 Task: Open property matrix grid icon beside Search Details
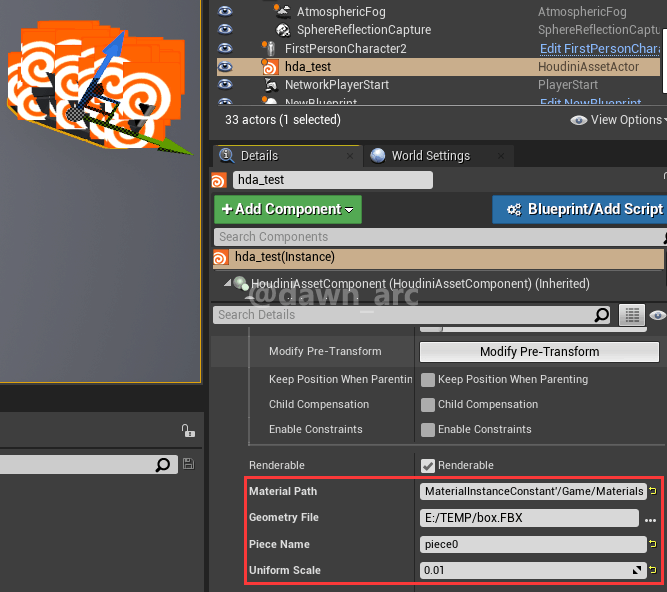point(631,315)
